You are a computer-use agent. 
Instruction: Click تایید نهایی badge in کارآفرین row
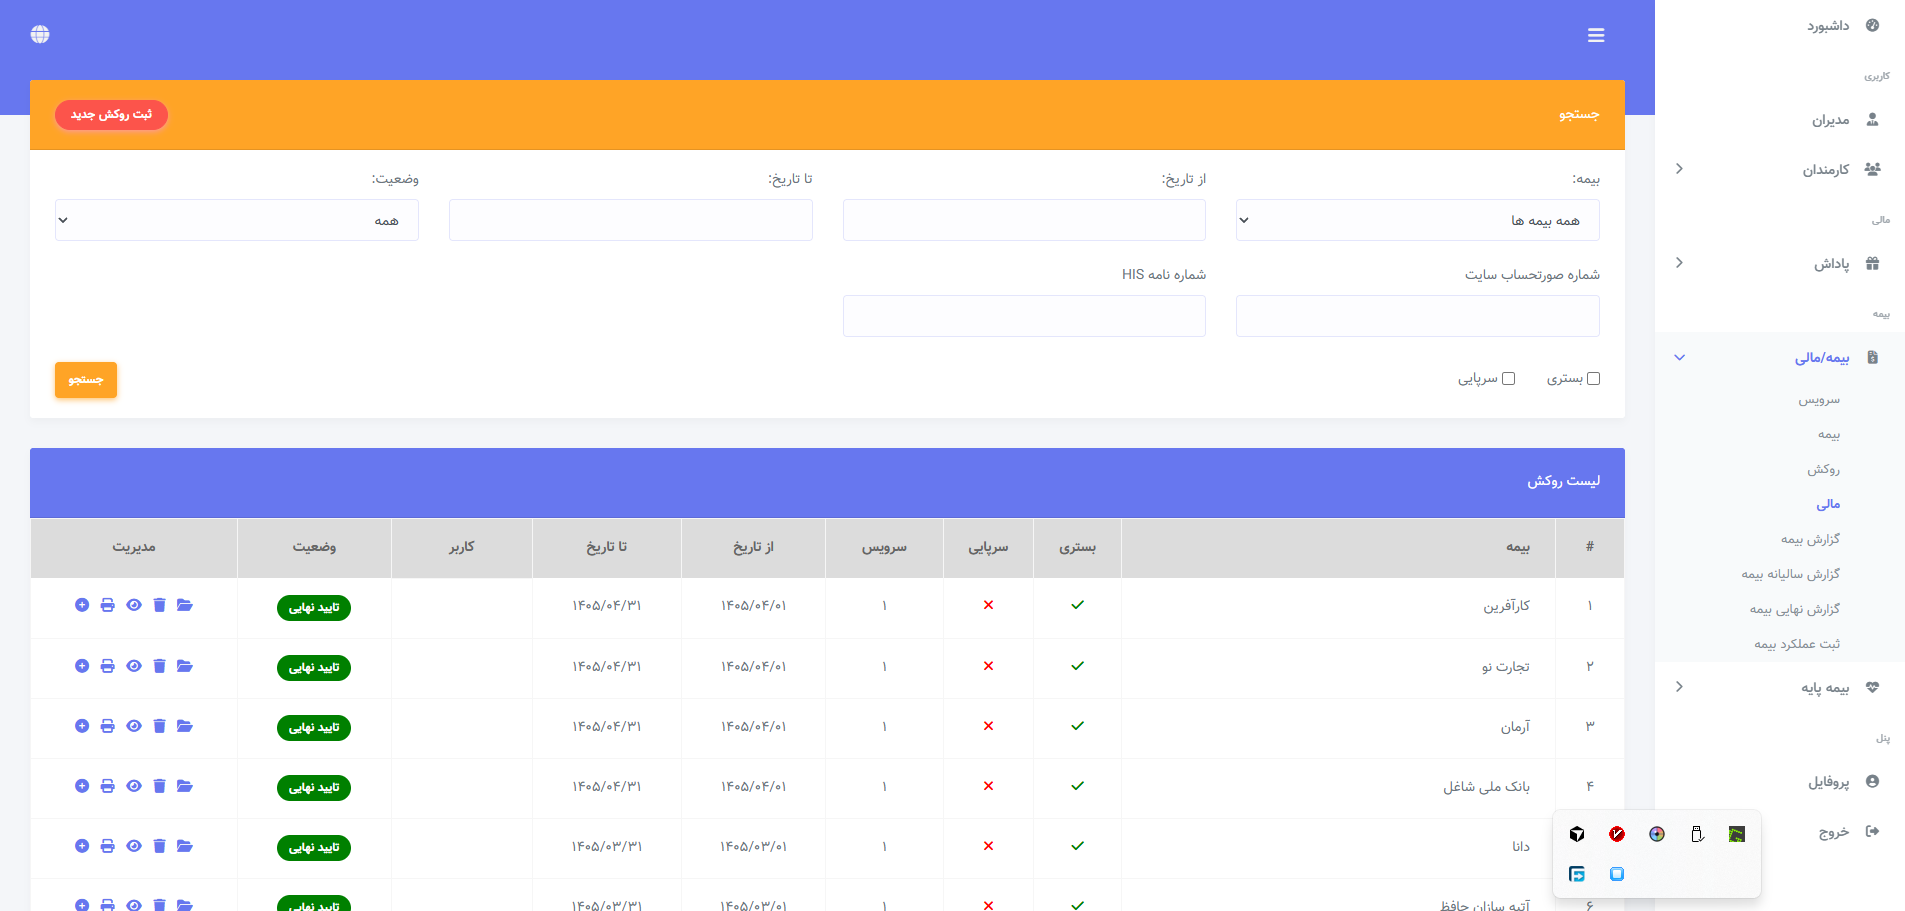coord(314,607)
